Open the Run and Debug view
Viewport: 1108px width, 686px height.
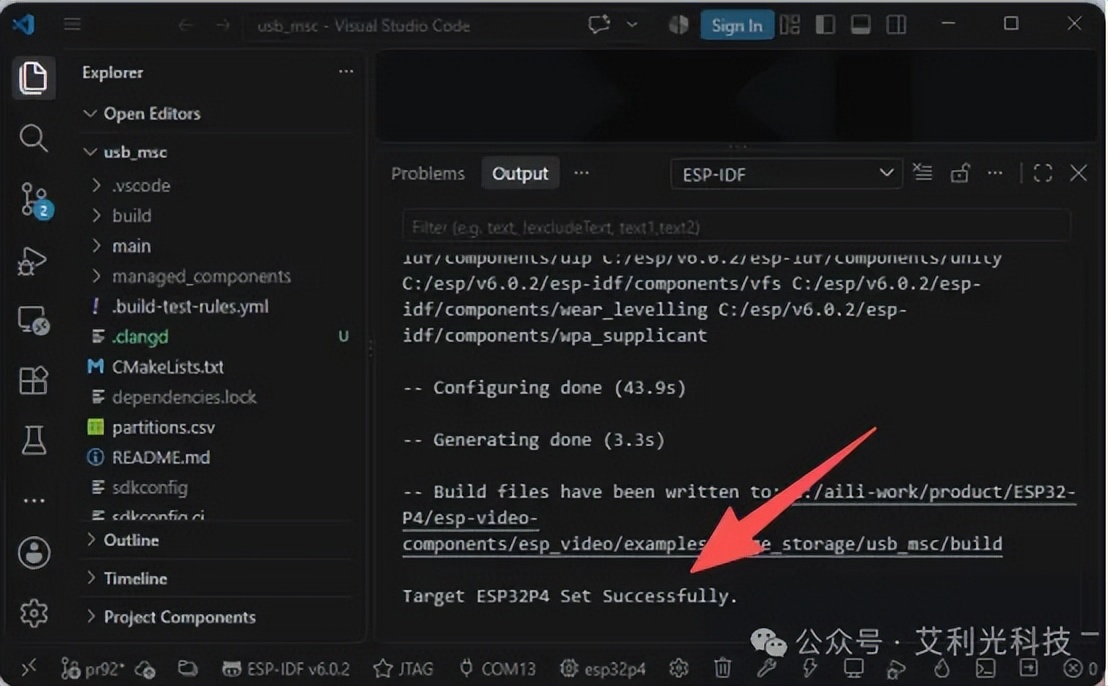[x=33, y=261]
